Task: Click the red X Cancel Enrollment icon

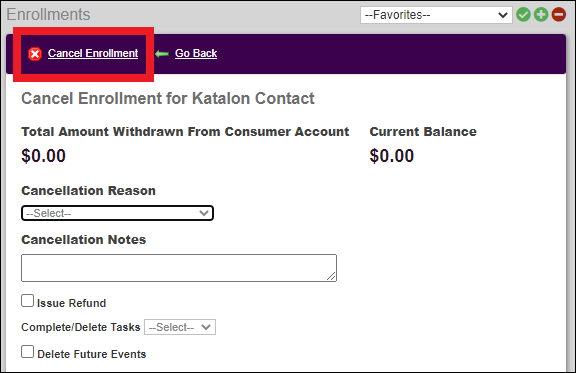Action: click(x=35, y=54)
